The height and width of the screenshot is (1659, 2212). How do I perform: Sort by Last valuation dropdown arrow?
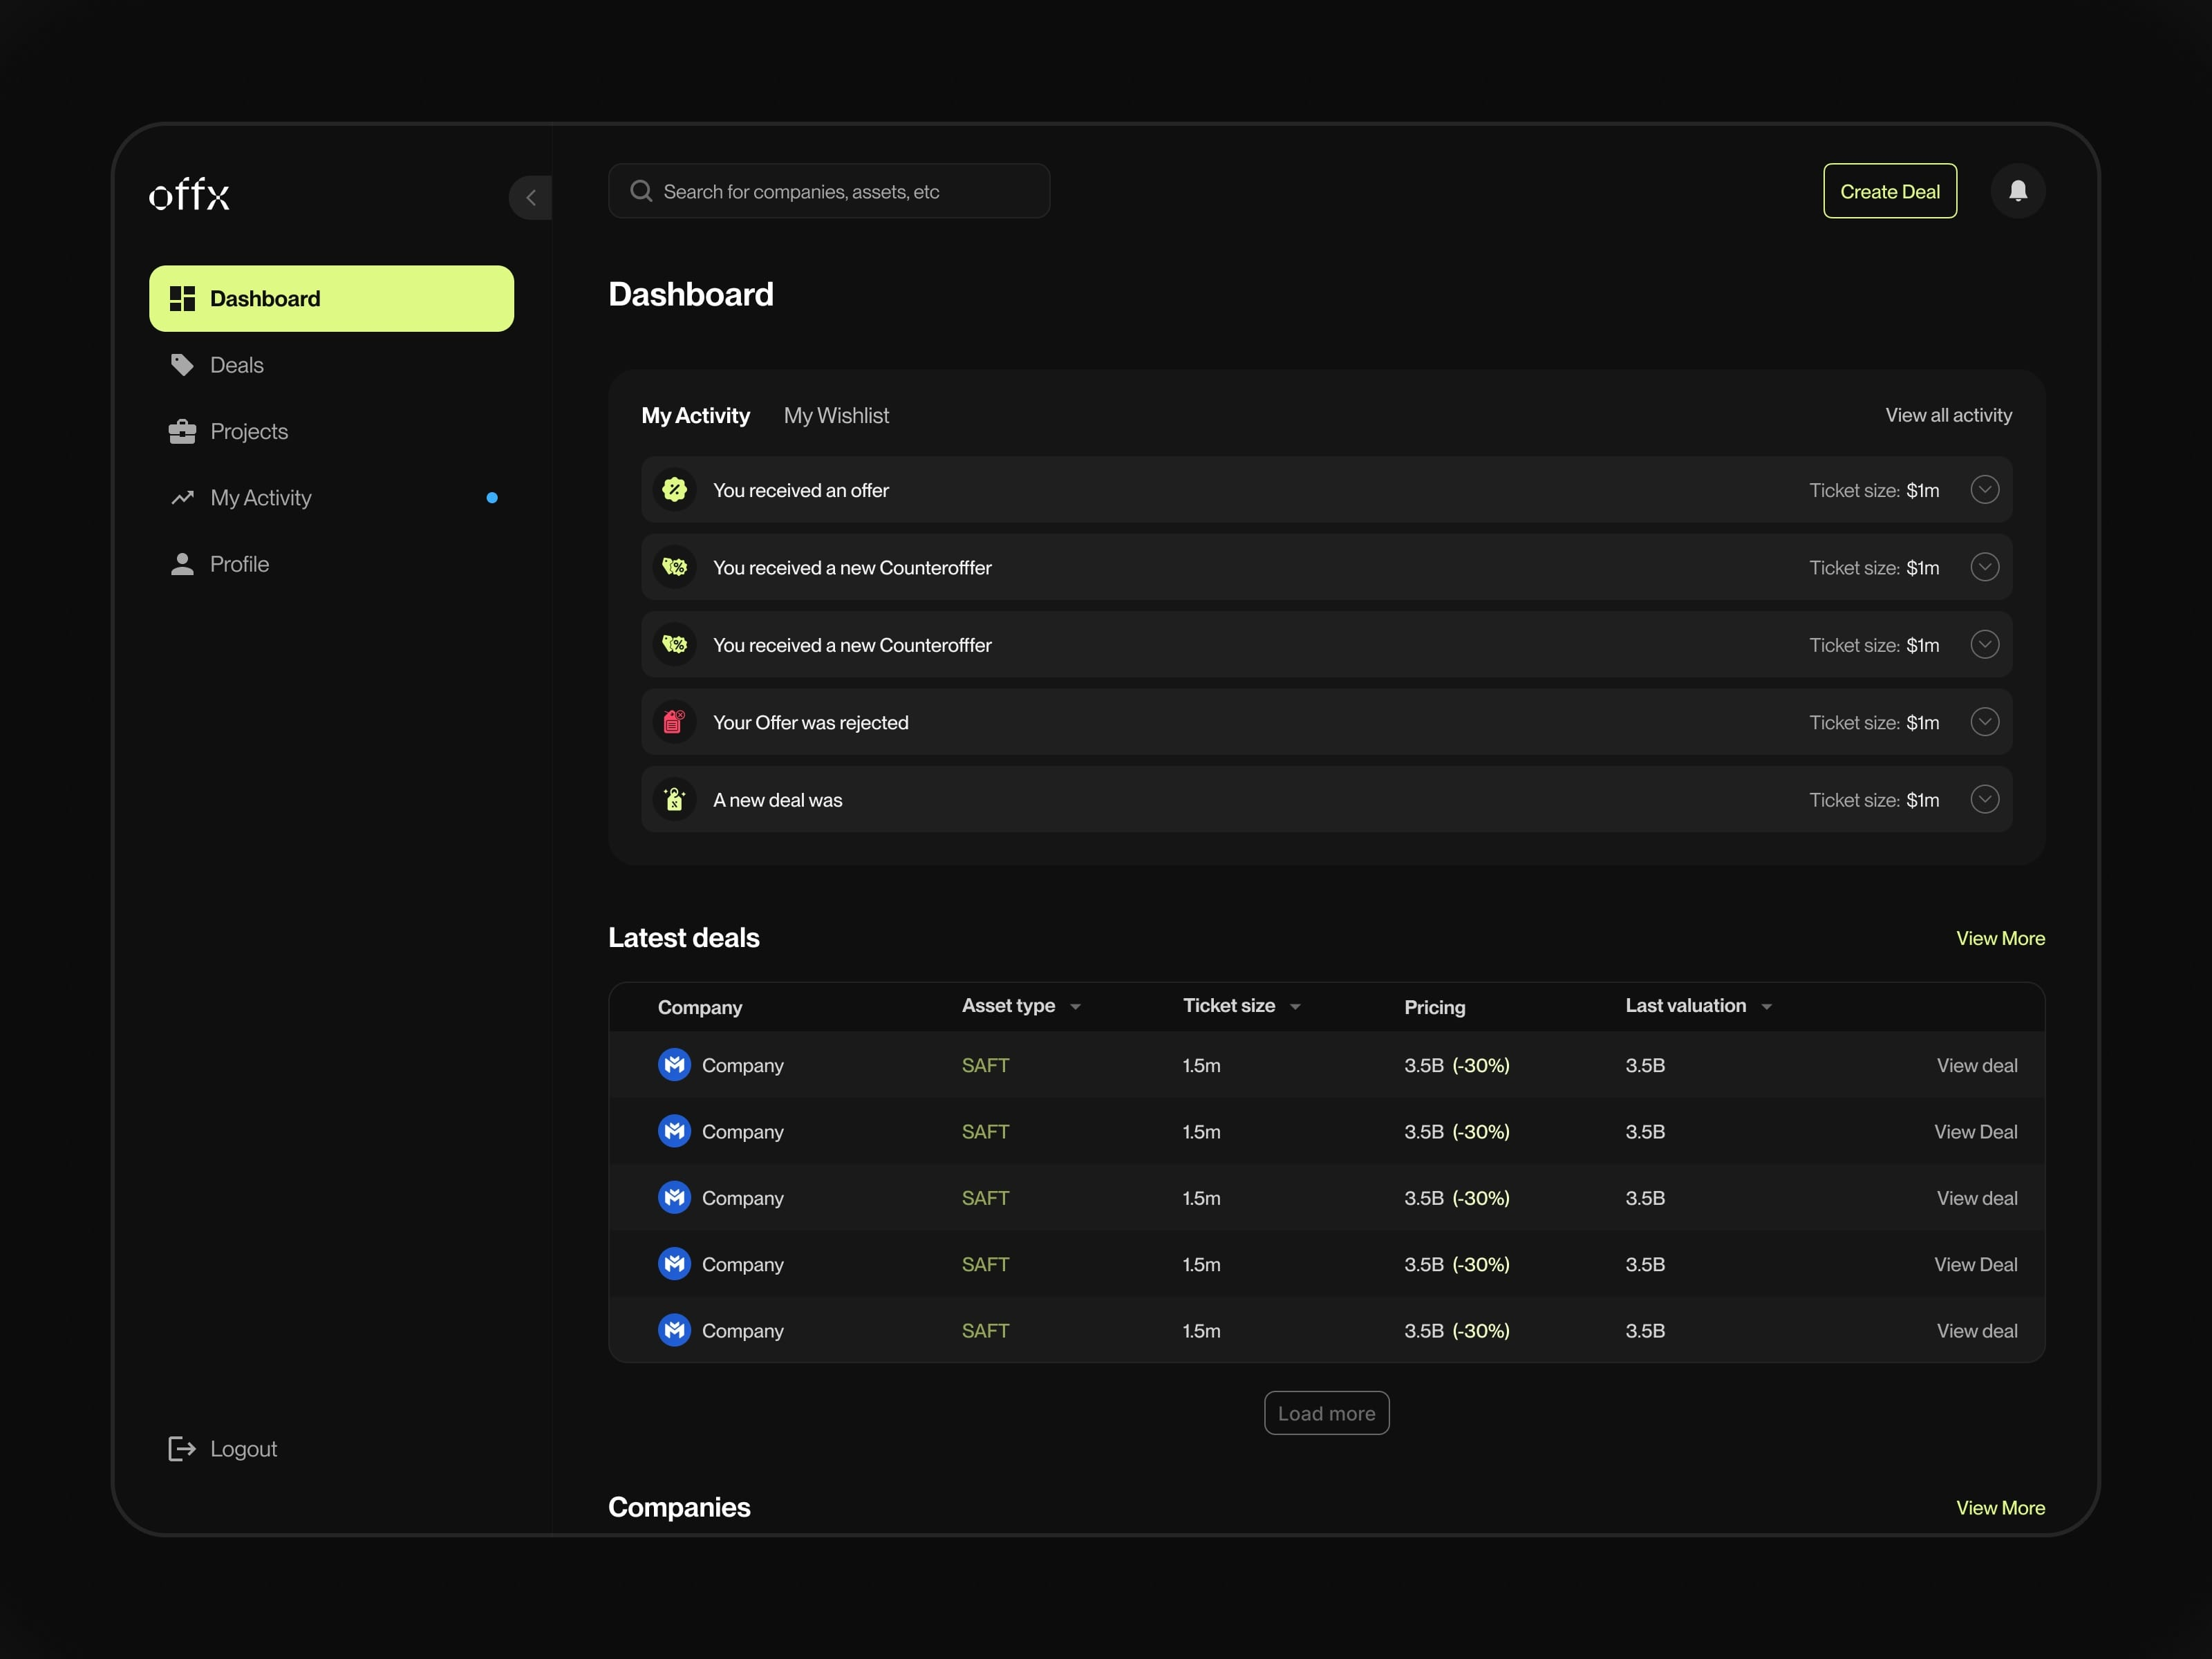(1766, 1007)
